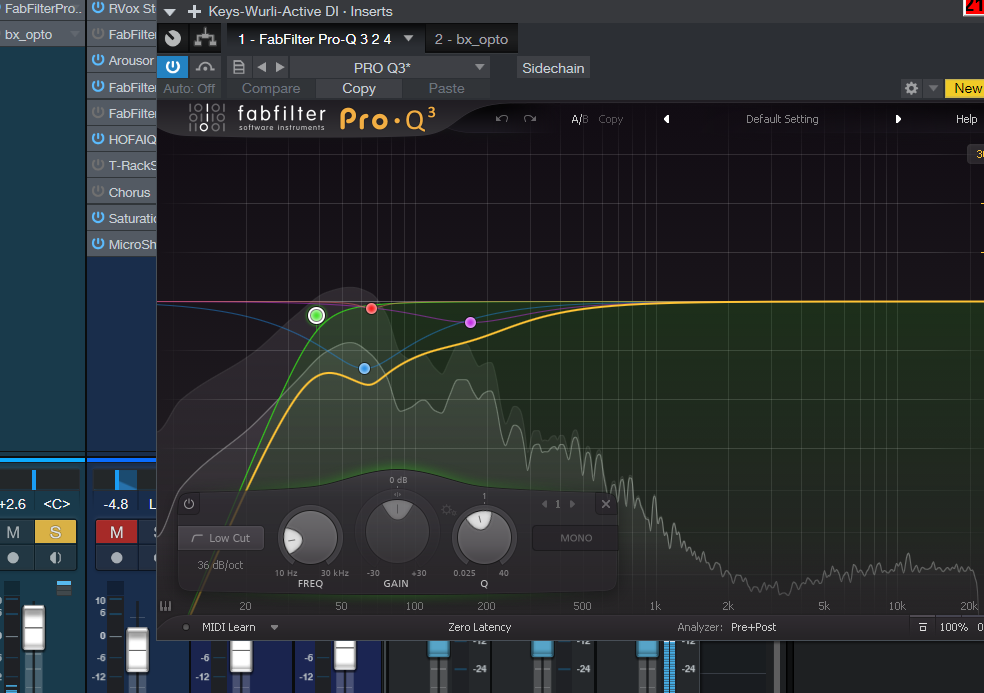984x693 pixels.
Task: Open the 36 dB/oct slope selector
Action: point(220,565)
